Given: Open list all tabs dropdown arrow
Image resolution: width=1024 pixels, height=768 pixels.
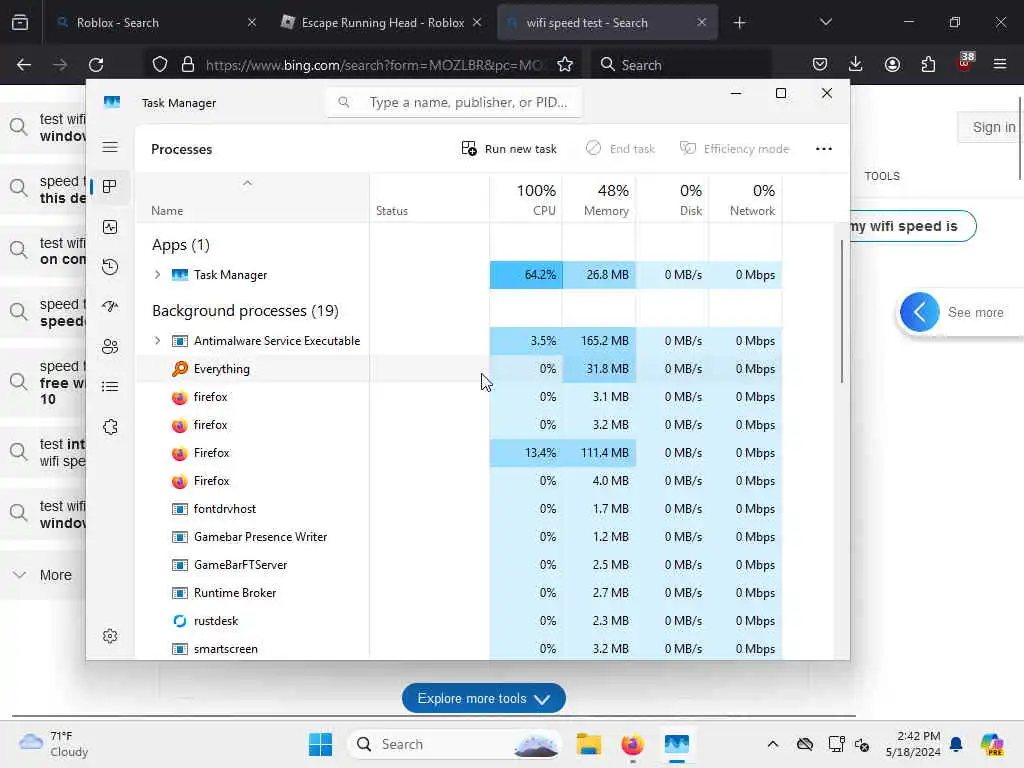Looking at the screenshot, I should (825, 23).
